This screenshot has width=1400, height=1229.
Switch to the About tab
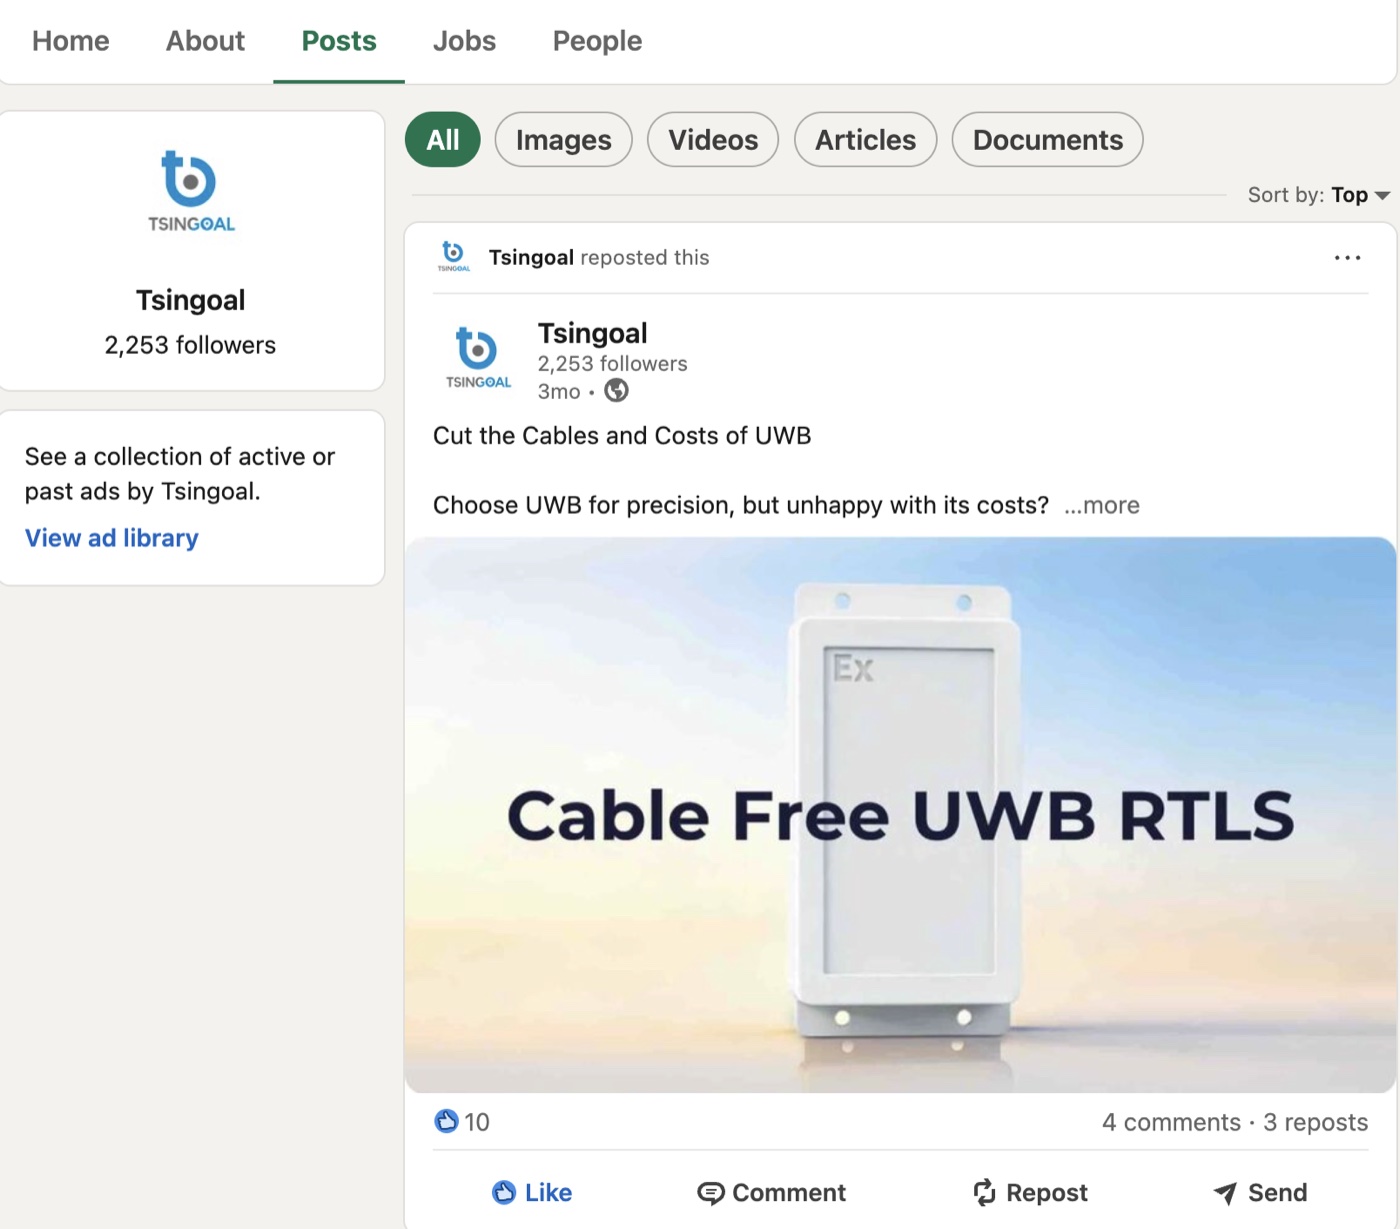pyautogui.click(x=205, y=41)
